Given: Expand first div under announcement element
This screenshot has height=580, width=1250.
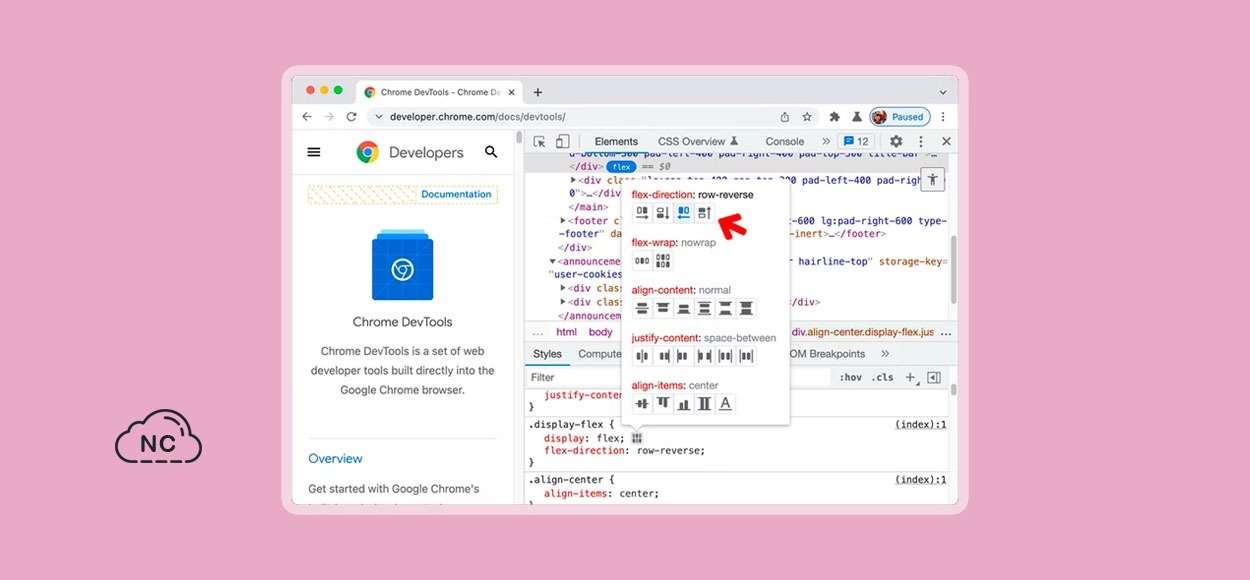Looking at the screenshot, I should (x=563, y=288).
